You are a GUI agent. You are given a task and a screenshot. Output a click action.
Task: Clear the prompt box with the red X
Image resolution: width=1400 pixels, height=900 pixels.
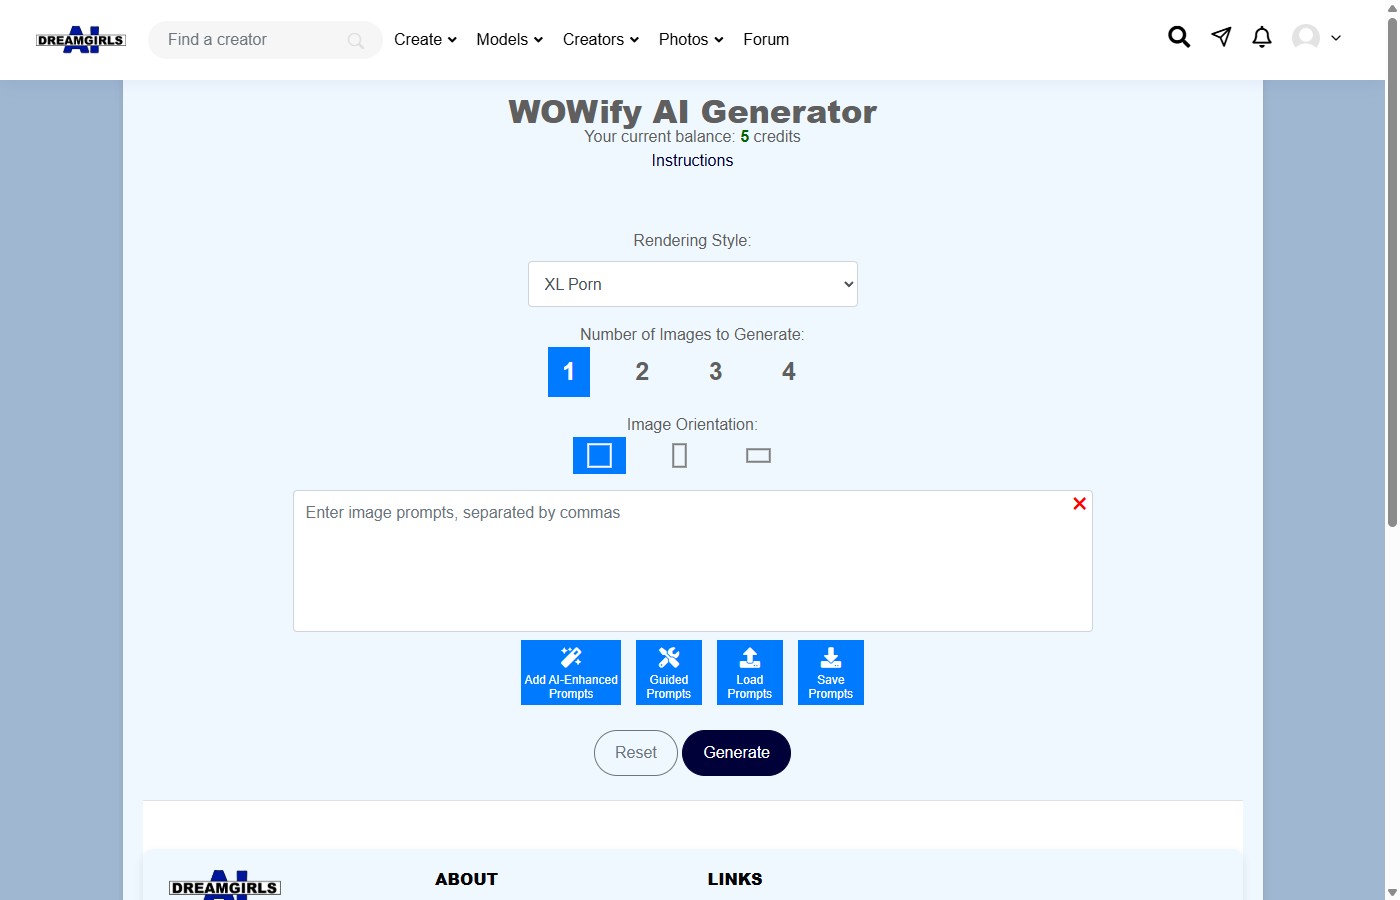tap(1079, 504)
